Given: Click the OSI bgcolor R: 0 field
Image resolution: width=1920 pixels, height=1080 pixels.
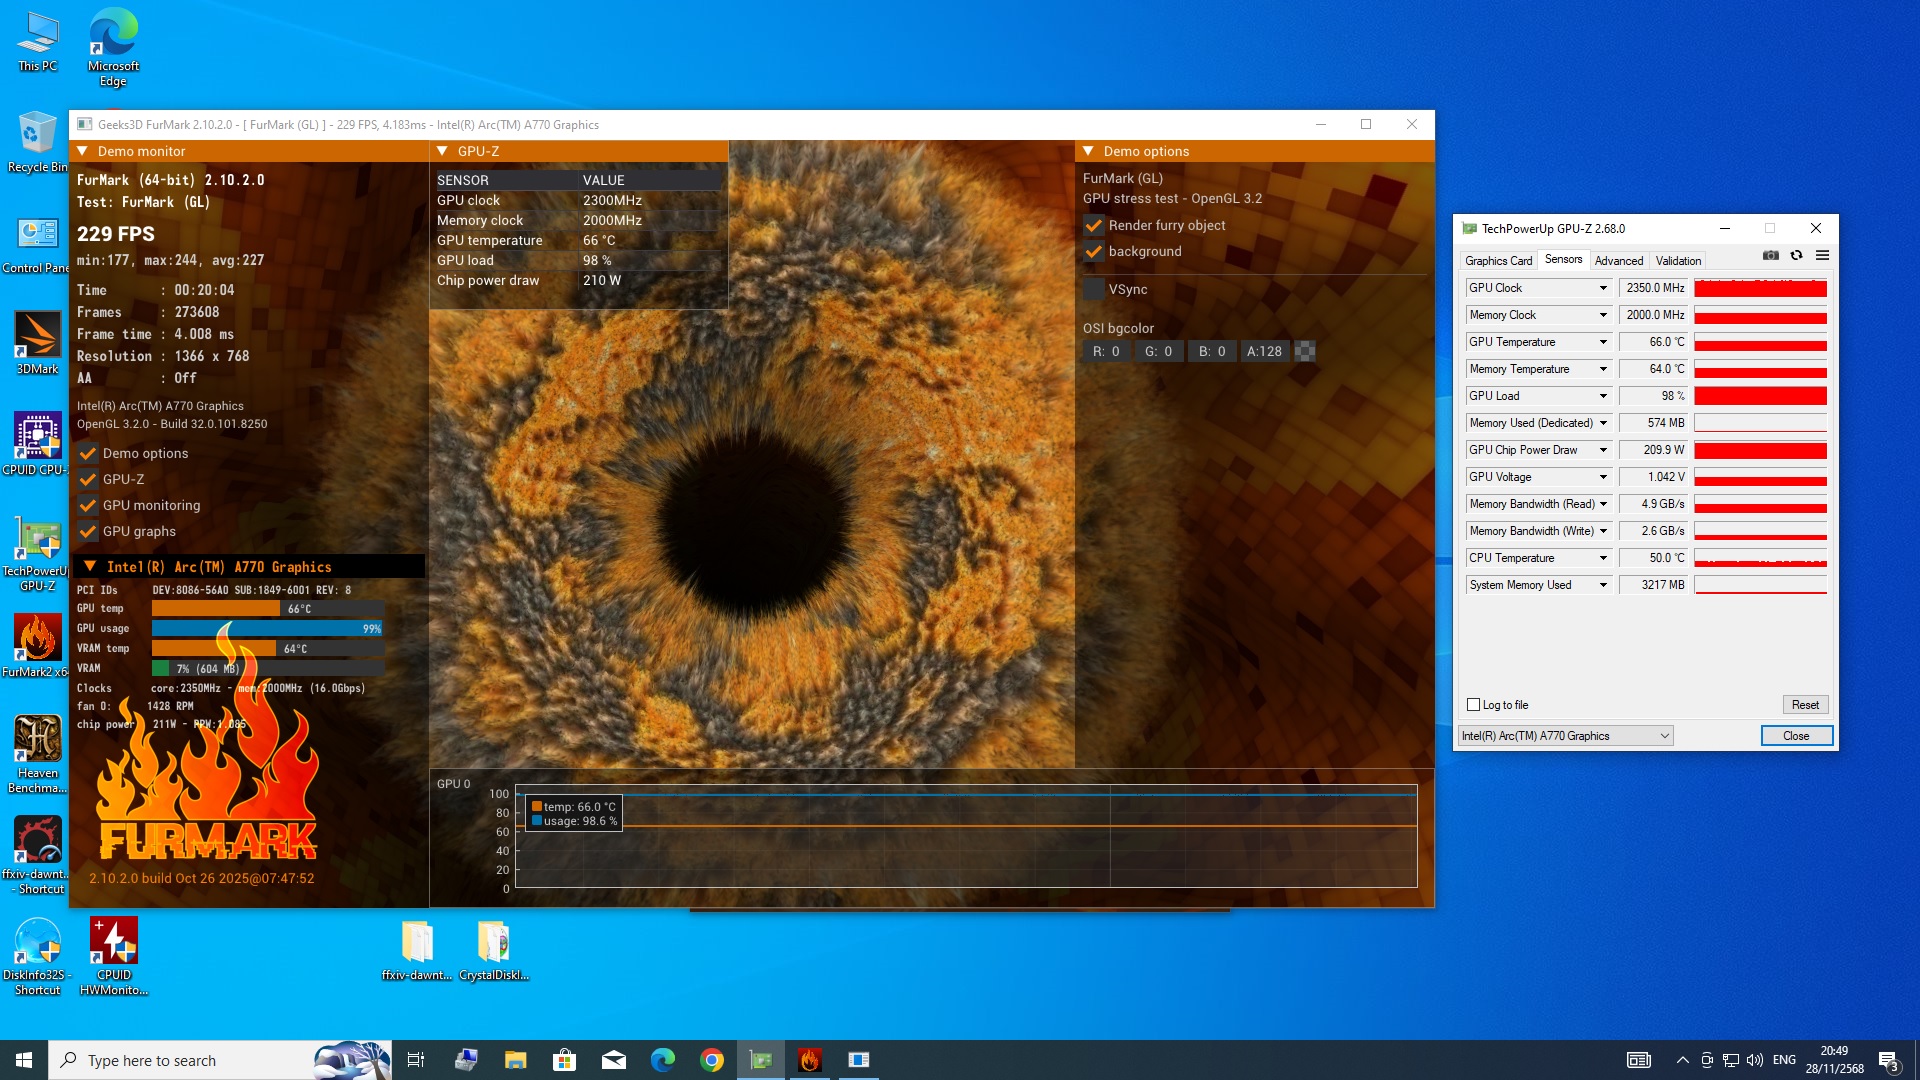Looking at the screenshot, I should [1106, 351].
